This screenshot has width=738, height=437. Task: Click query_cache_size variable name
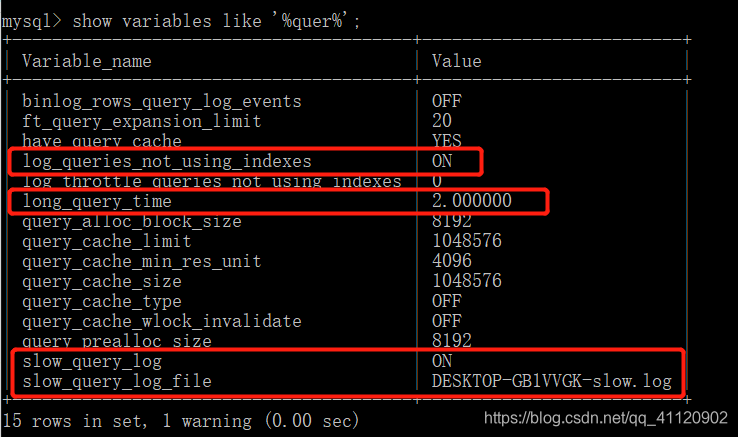[102, 281]
